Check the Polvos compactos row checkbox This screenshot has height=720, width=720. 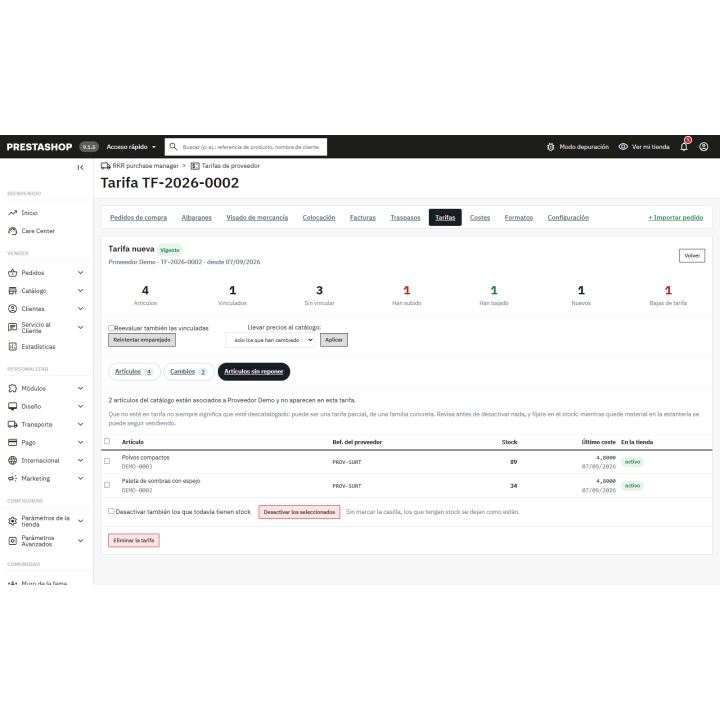[107, 461]
